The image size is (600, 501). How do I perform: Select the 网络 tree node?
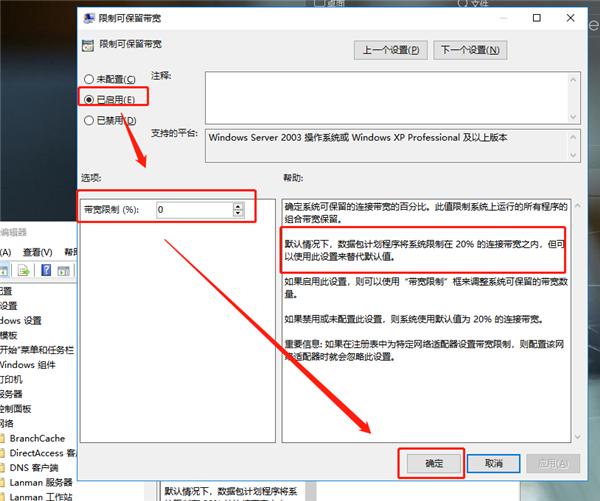coord(7,424)
